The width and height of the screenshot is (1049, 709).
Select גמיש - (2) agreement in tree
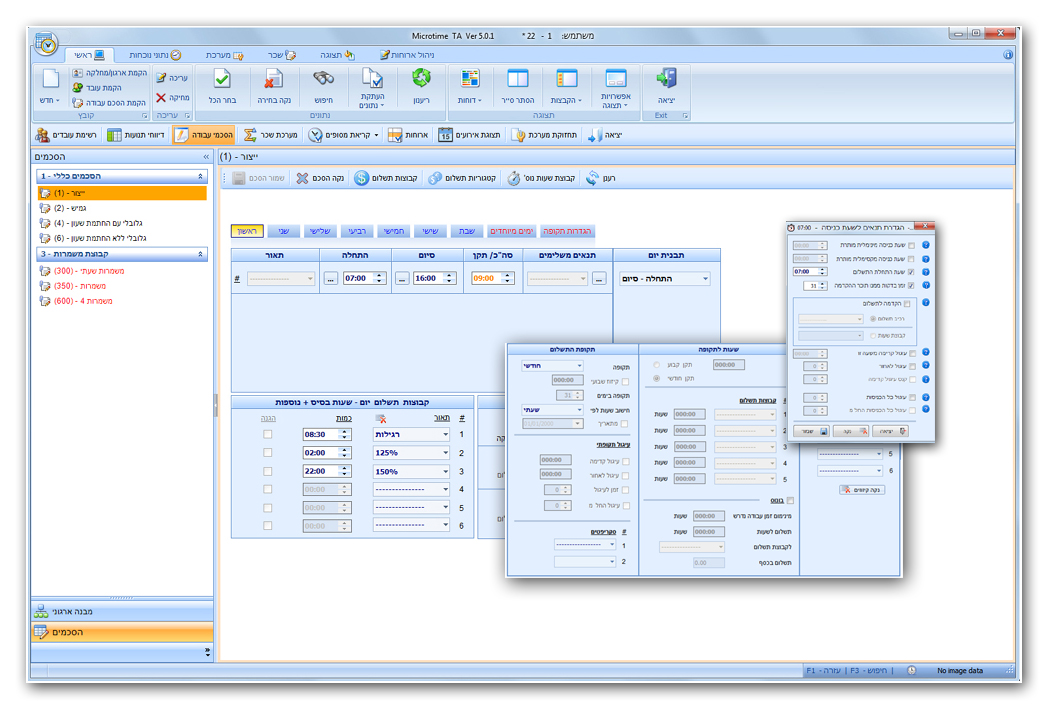[x=72, y=208]
